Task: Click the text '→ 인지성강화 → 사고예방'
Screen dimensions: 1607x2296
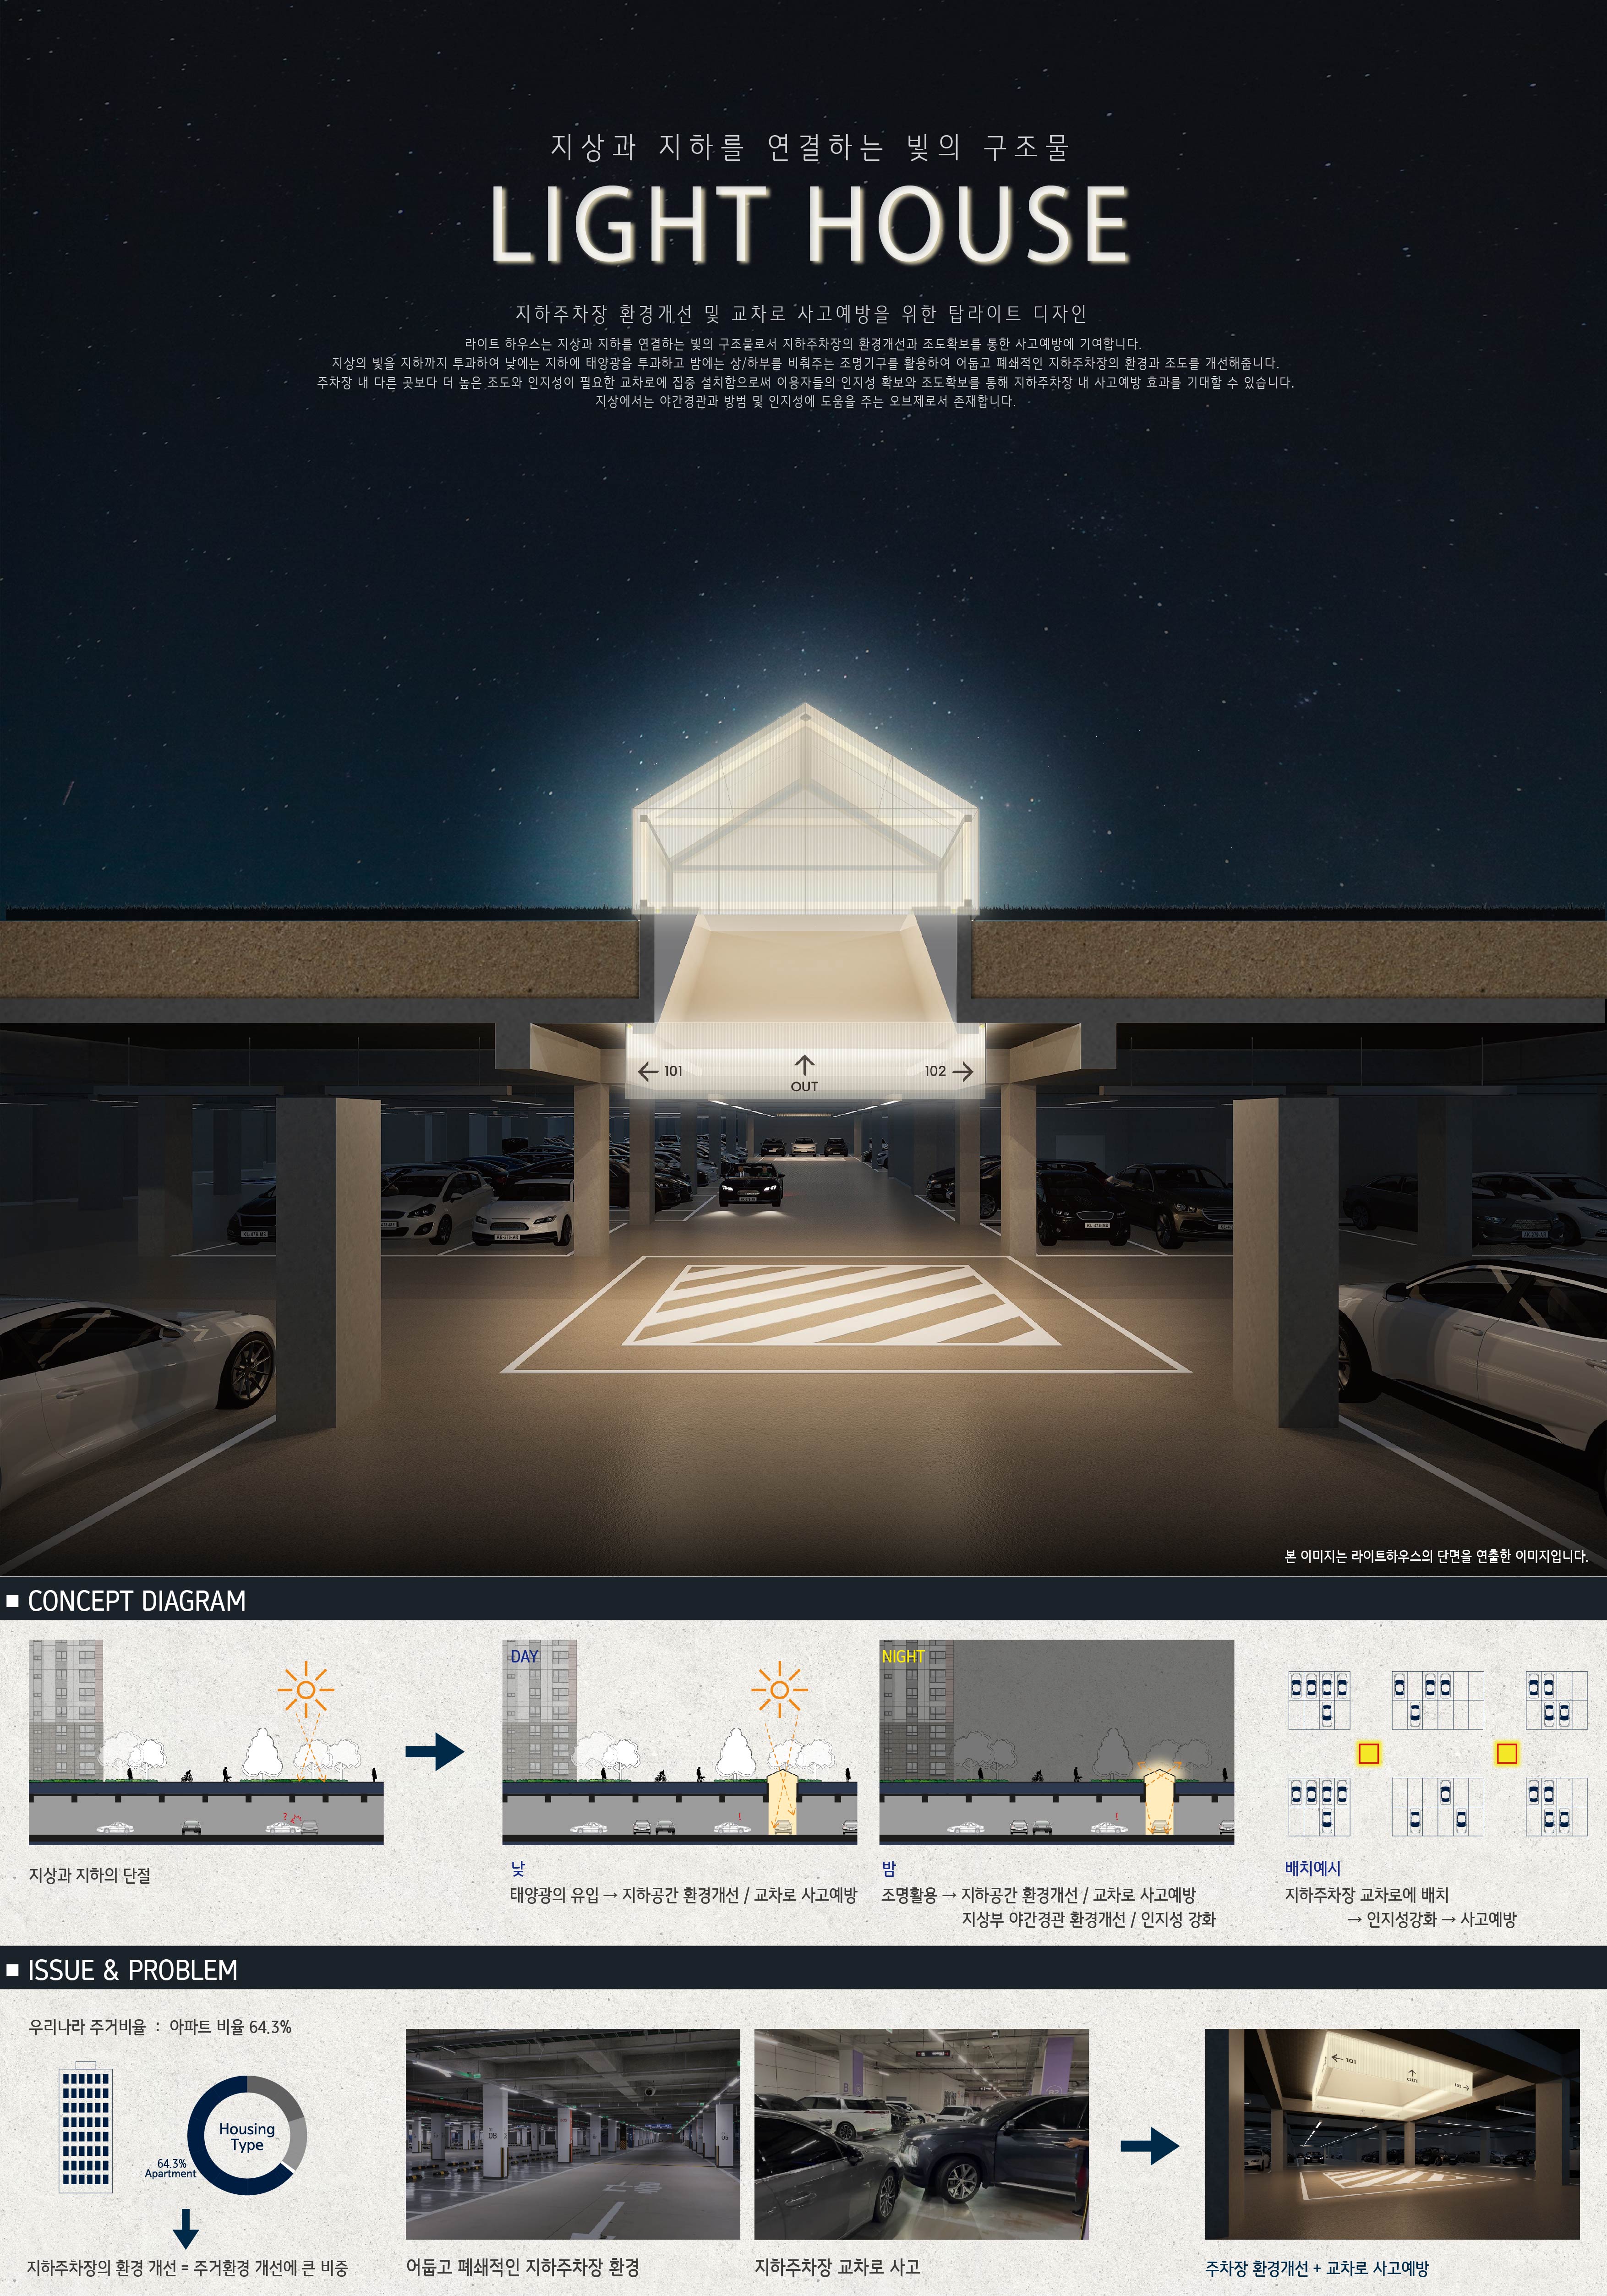Action: coord(1432,1919)
